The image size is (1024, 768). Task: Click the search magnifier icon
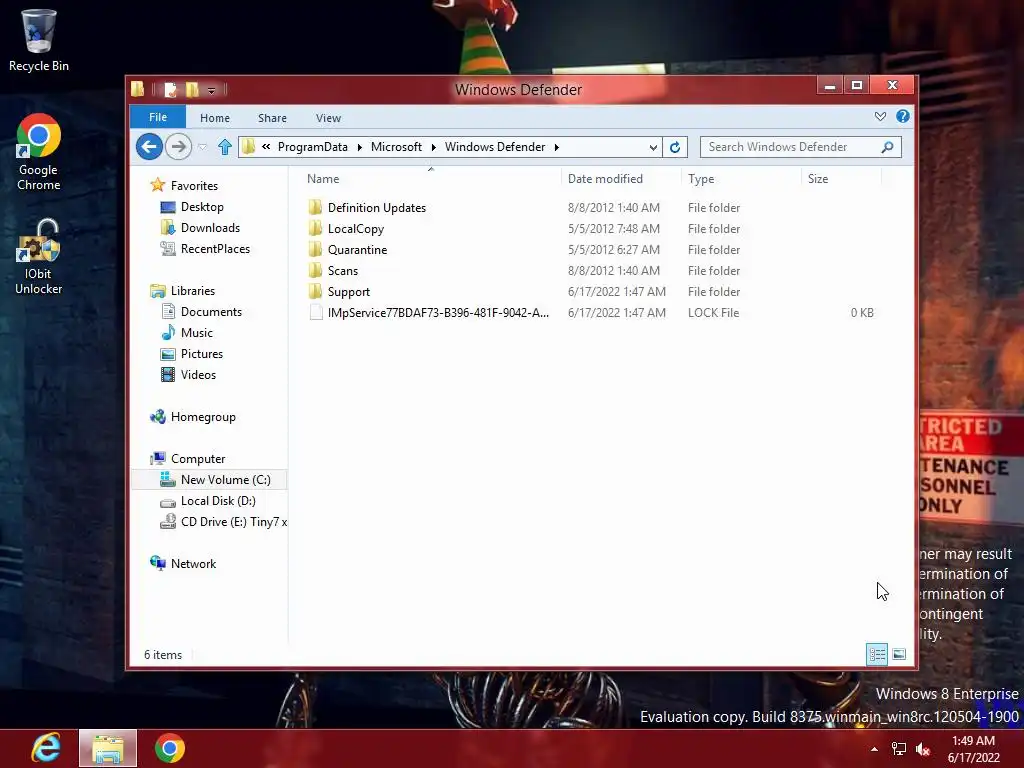point(887,147)
